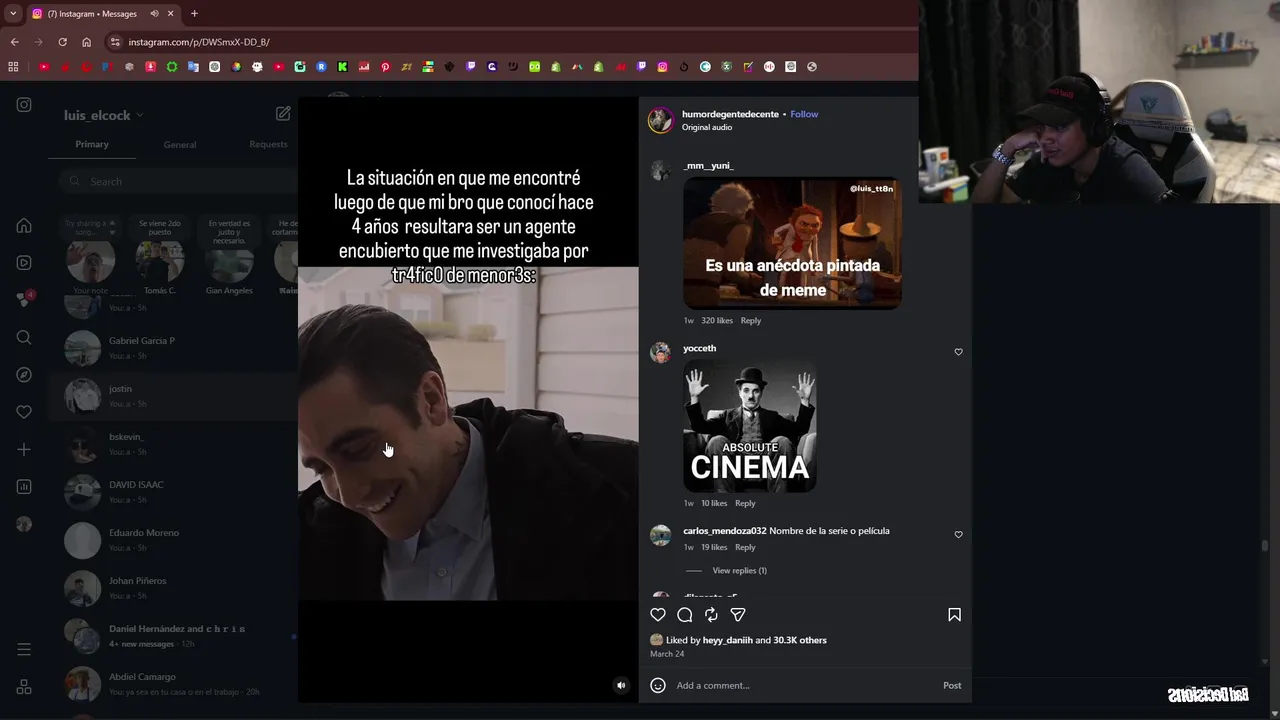Switch to the General messages tab
The height and width of the screenshot is (720, 1280).
[180, 144]
